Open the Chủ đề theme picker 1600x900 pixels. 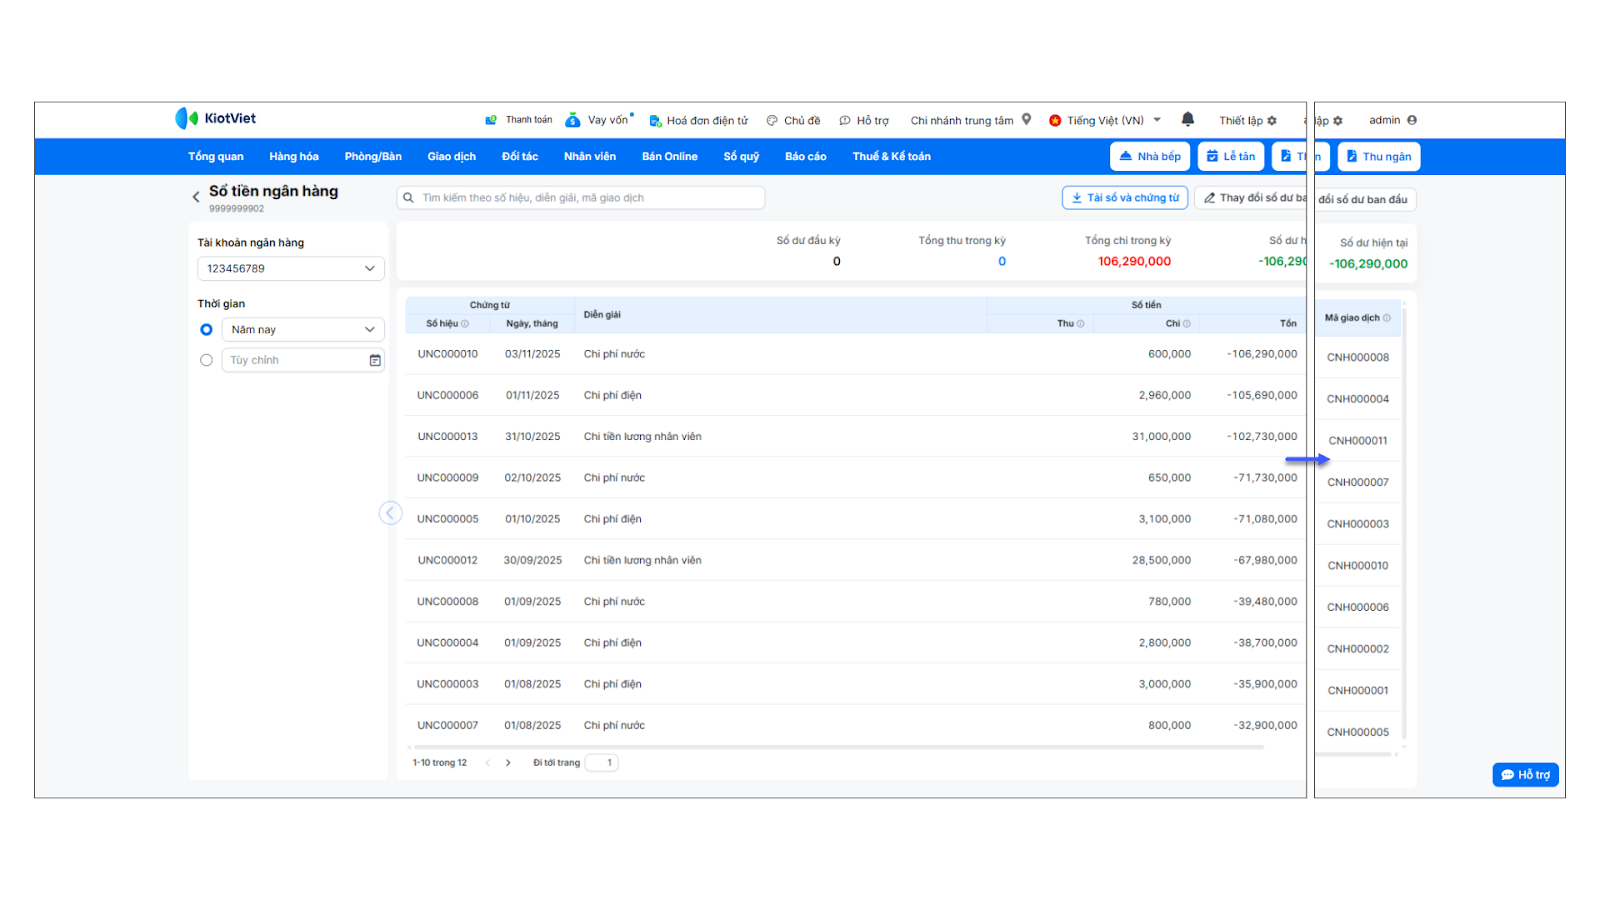[x=793, y=121]
